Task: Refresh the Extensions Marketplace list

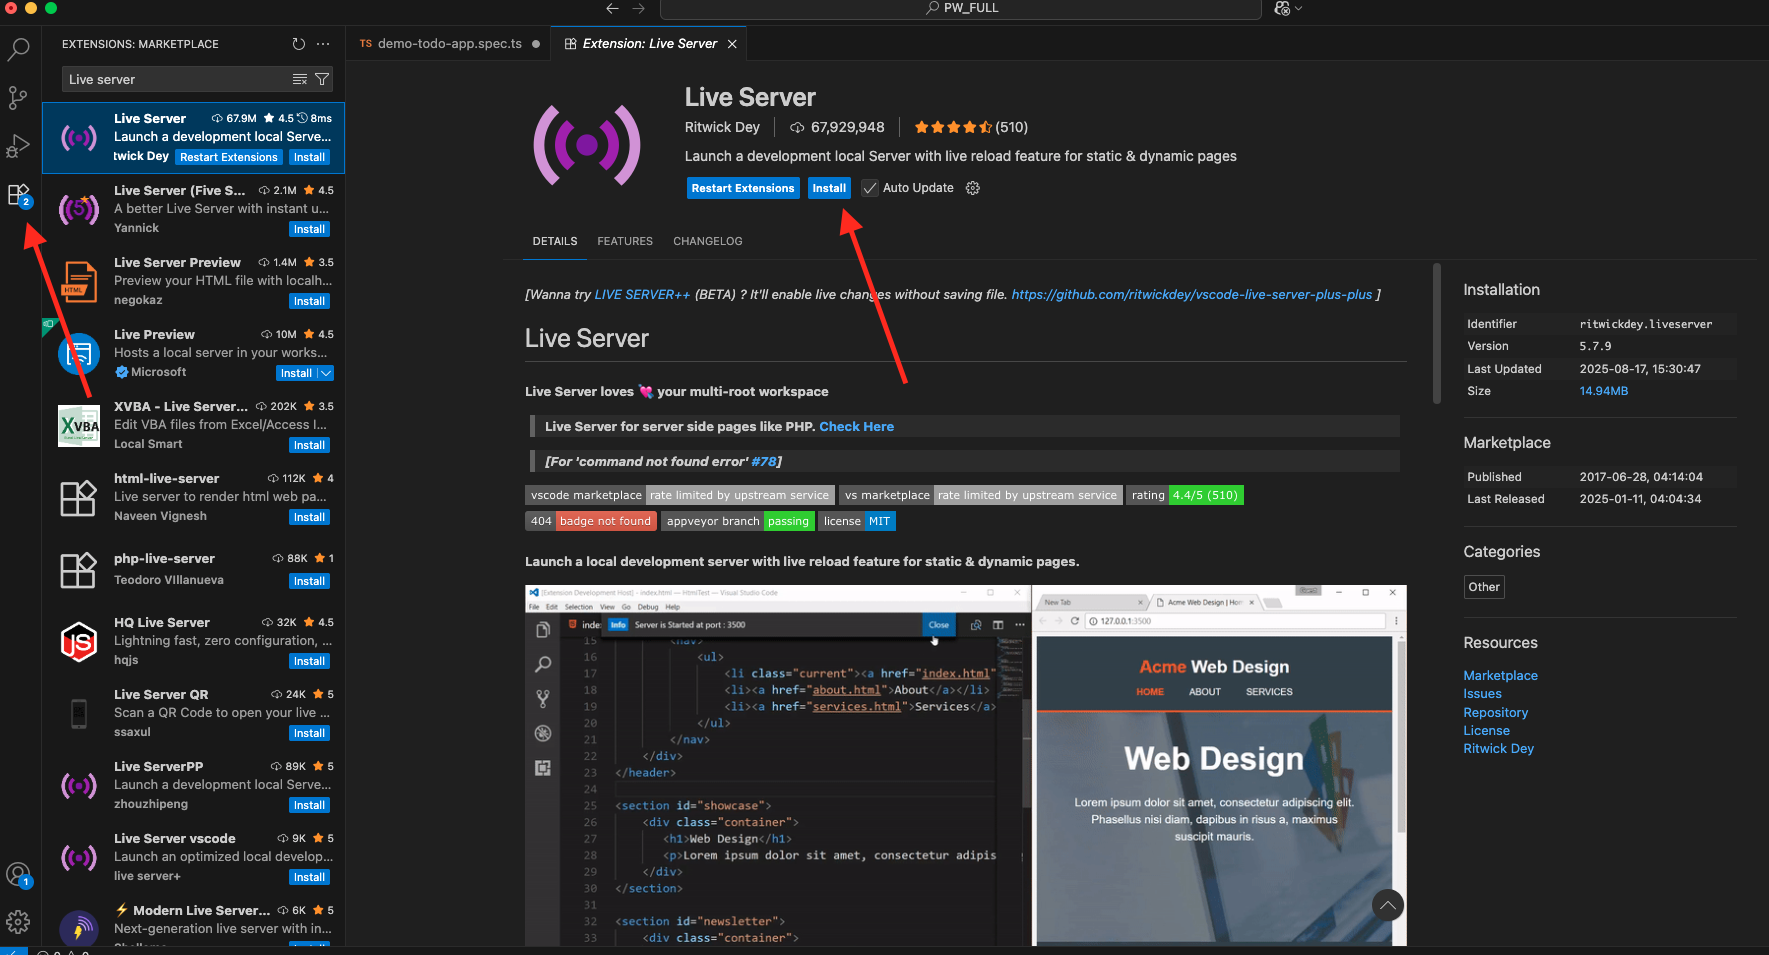Action: point(298,44)
